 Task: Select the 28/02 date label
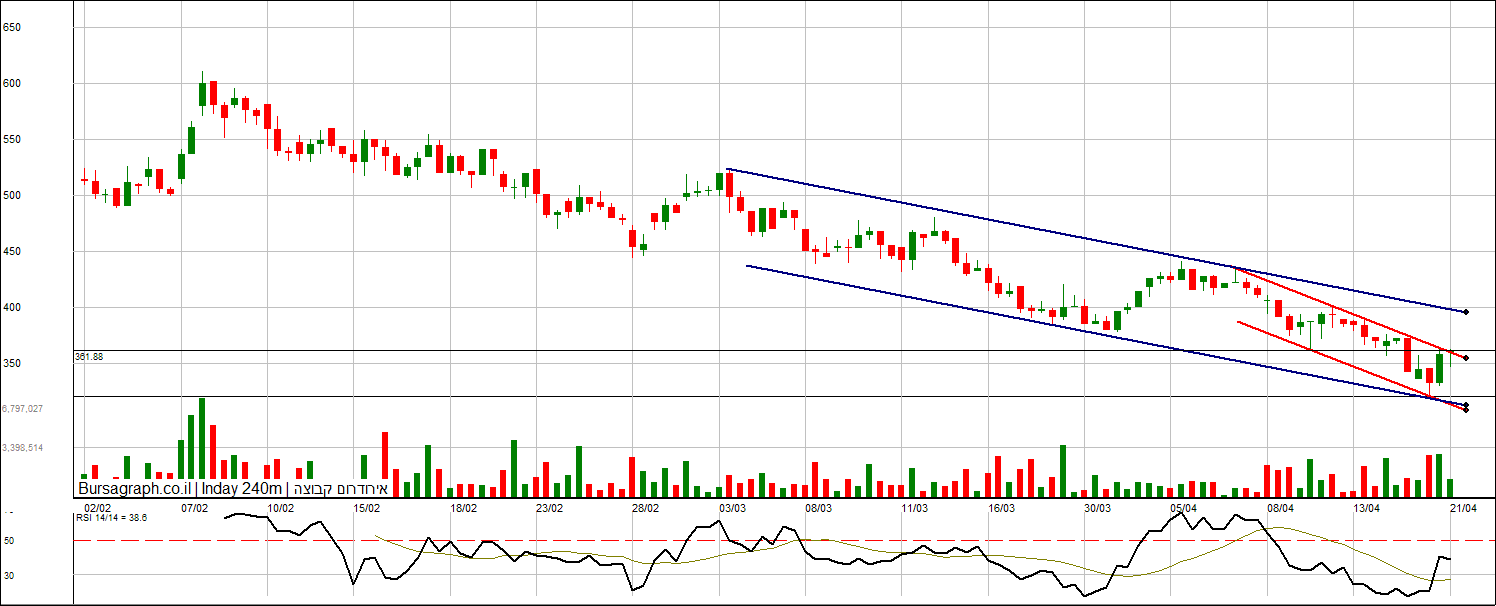[x=646, y=508]
